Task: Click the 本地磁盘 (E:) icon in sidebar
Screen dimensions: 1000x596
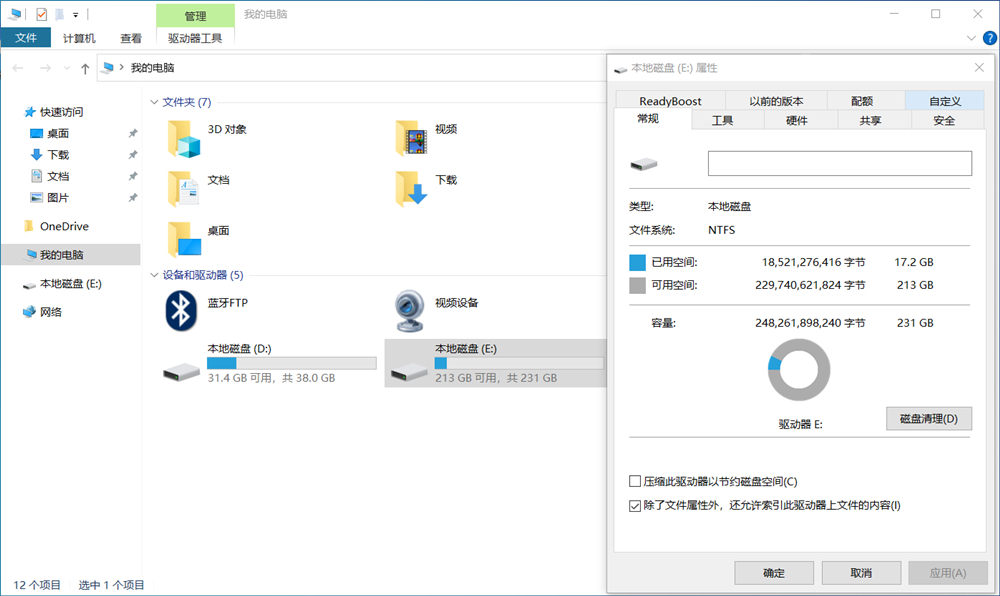Action: click(x=29, y=285)
